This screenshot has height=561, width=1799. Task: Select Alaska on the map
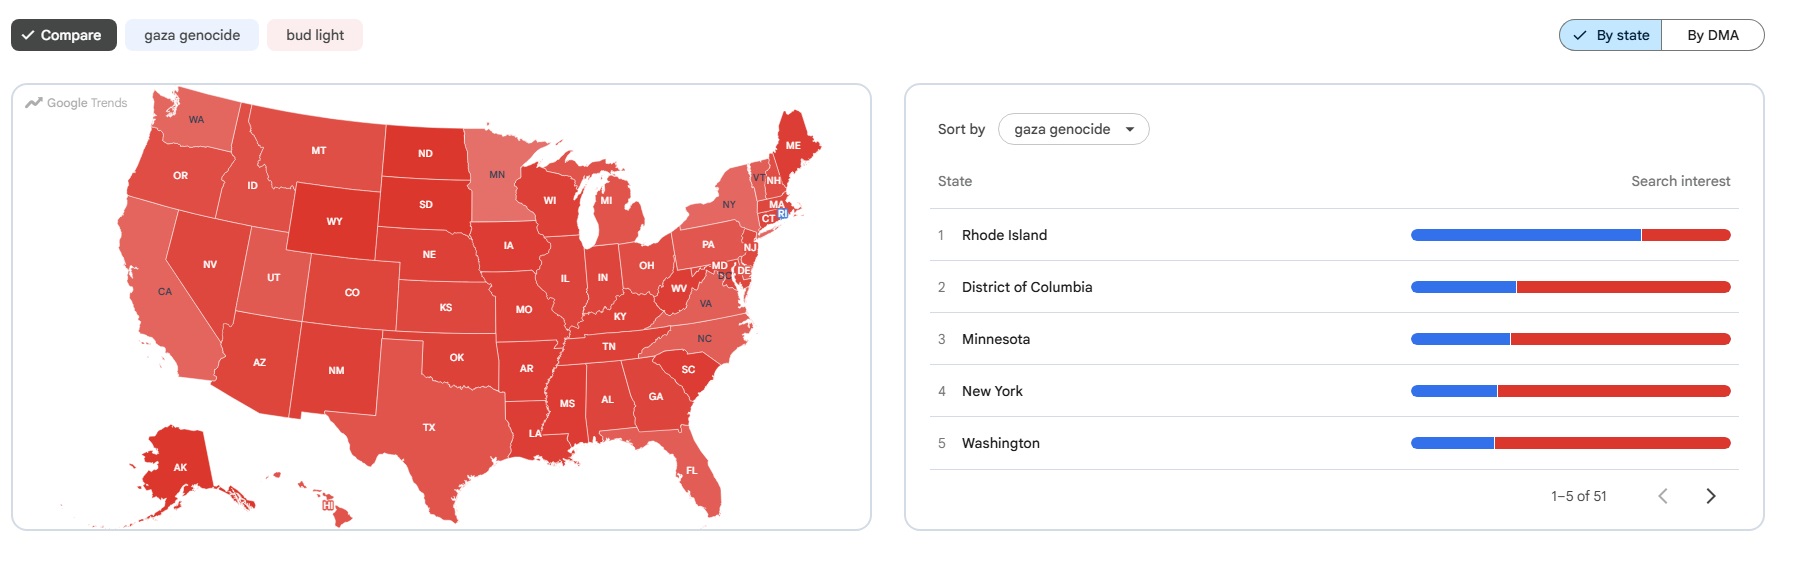pos(180,467)
